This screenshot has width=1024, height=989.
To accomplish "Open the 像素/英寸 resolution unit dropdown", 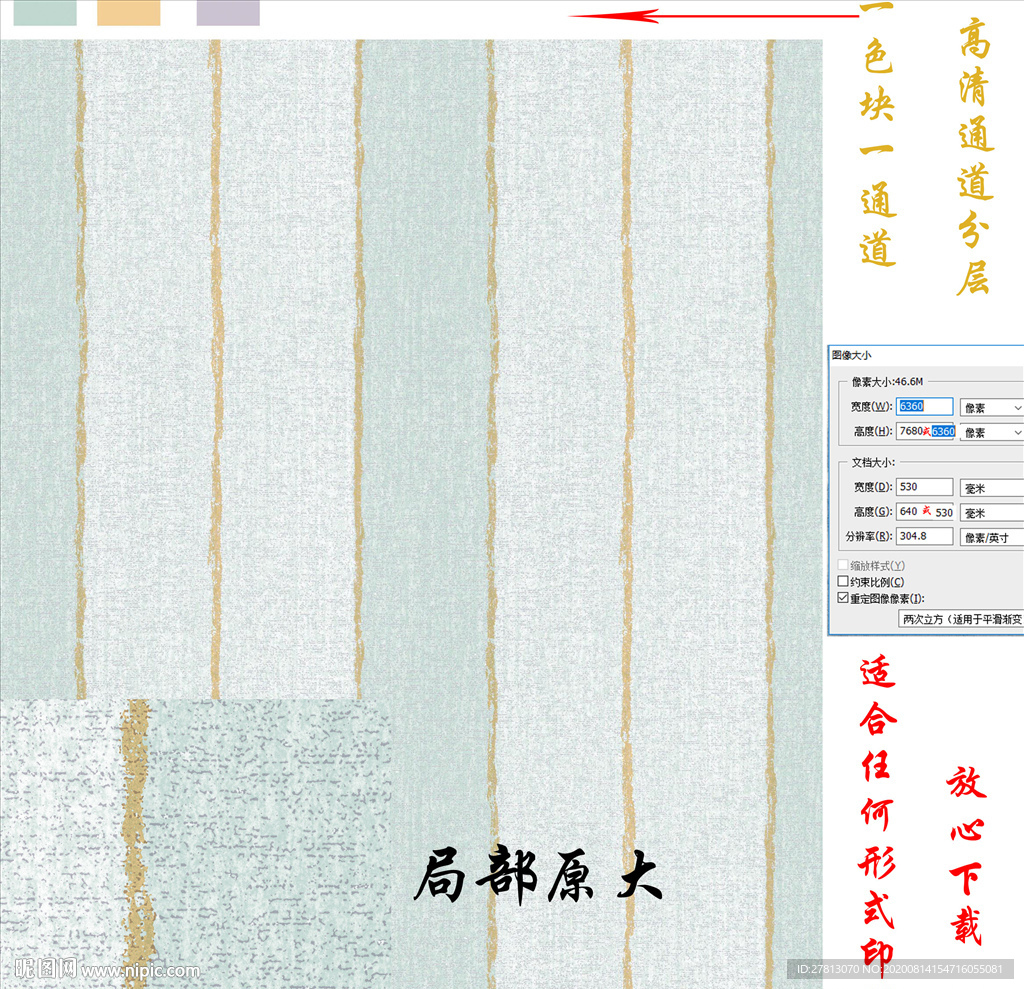I will pyautogui.click(x=991, y=538).
